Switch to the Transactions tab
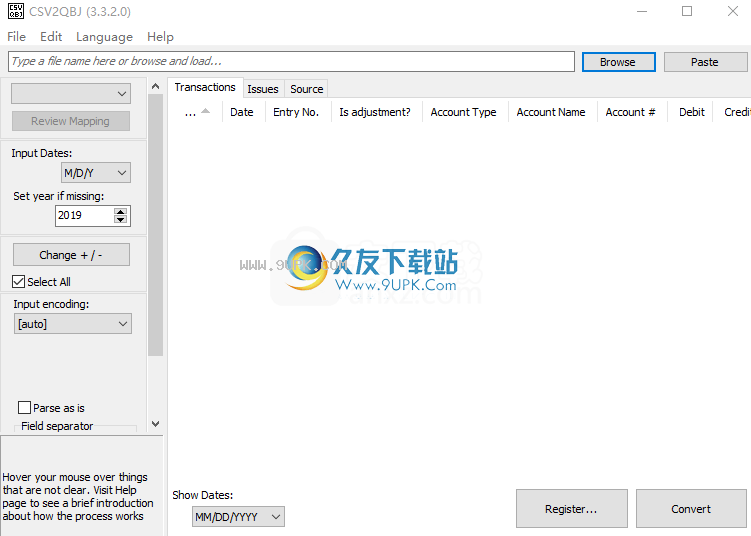 pyautogui.click(x=205, y=87)
